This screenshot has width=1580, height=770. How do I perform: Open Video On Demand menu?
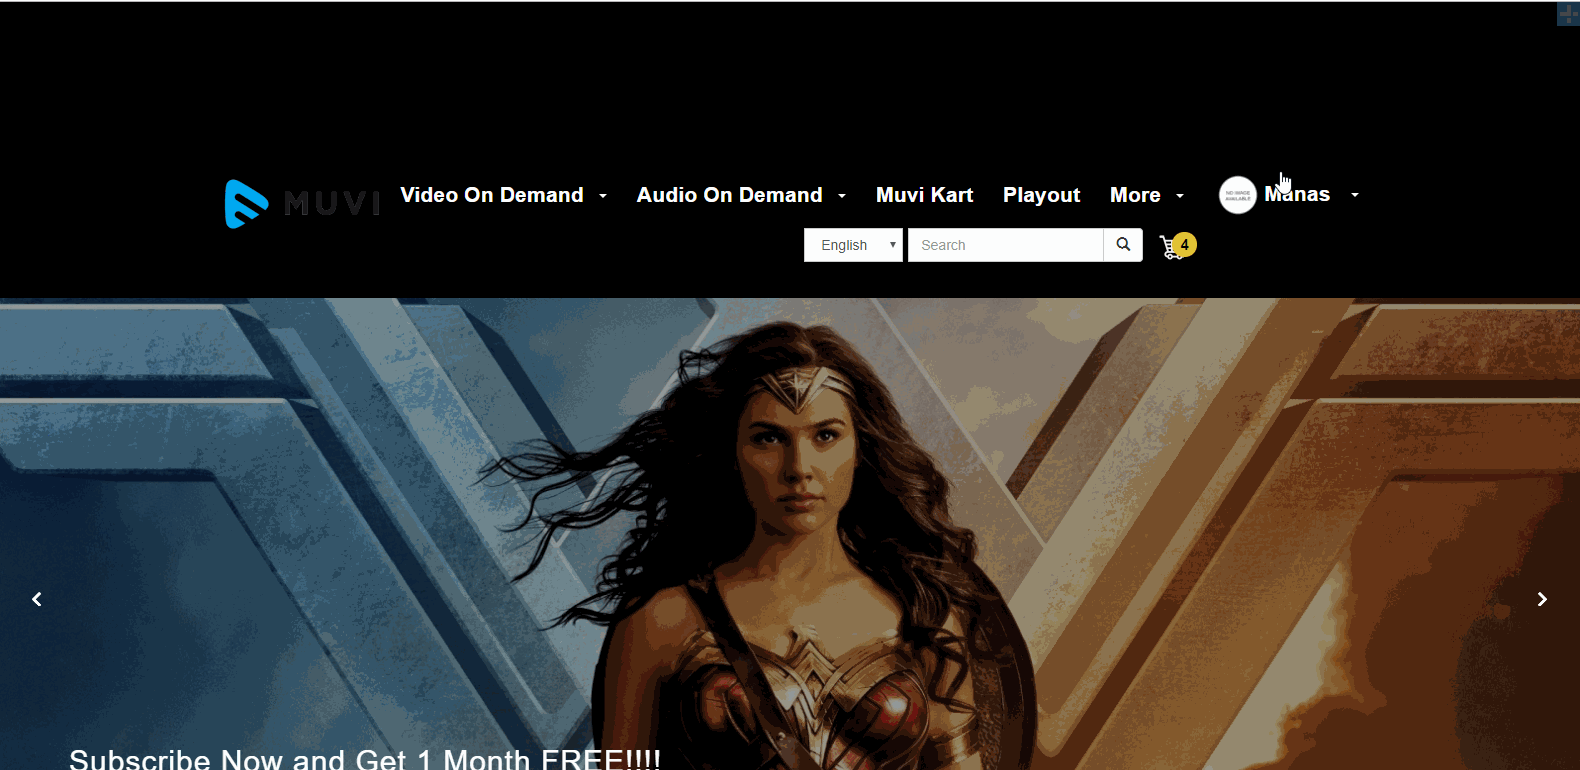pyautogui.click(x=503, y=195)
